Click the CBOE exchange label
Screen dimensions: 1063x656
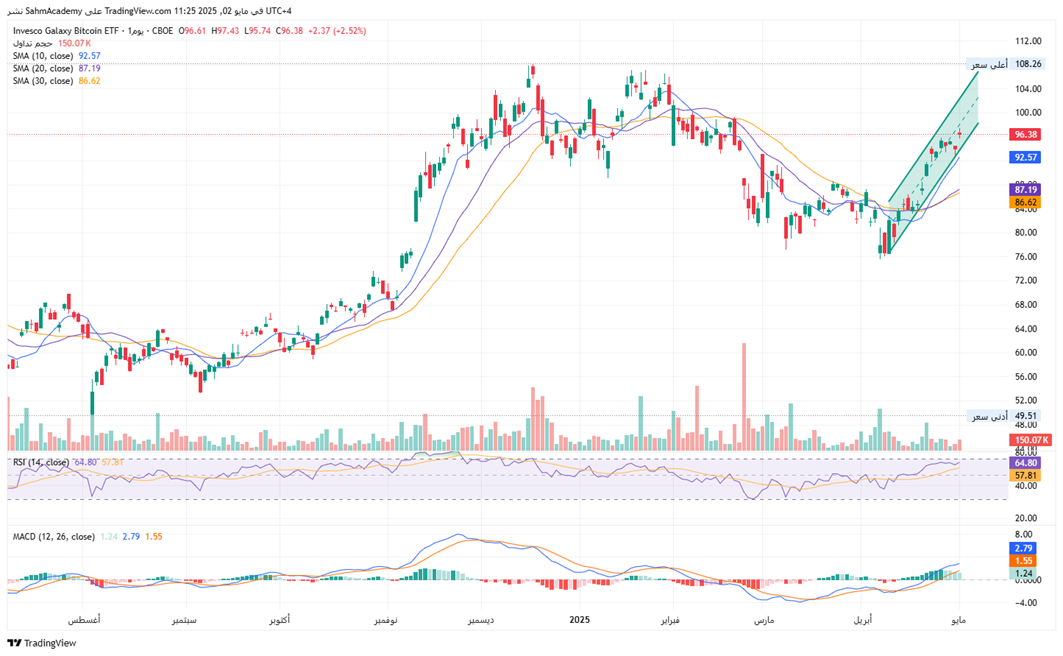click(x=162, y=31)
